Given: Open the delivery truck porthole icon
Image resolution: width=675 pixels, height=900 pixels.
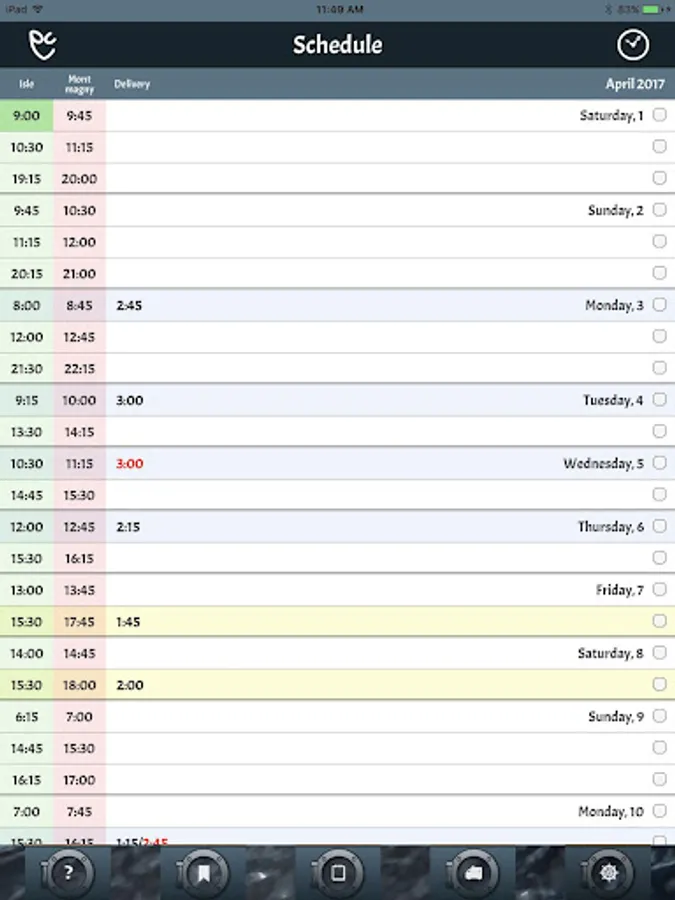Looking at the screenshot, I should 473,873.
